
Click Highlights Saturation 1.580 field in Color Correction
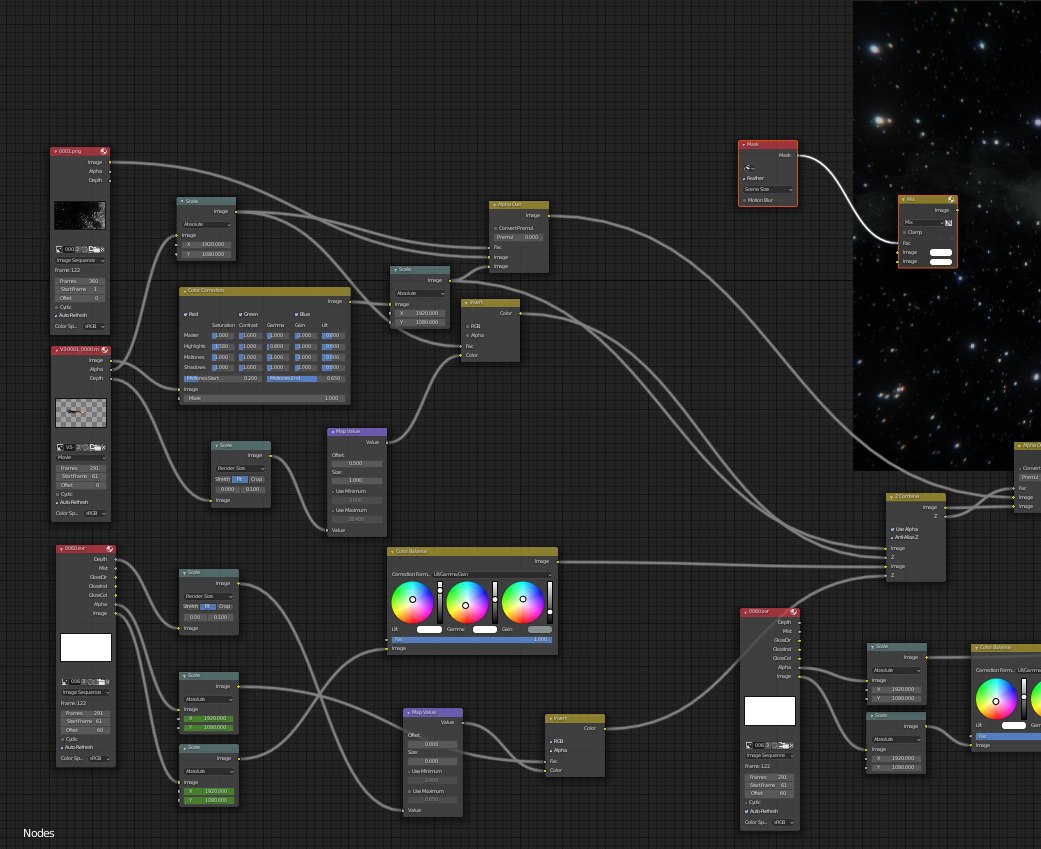click(223, 346)
